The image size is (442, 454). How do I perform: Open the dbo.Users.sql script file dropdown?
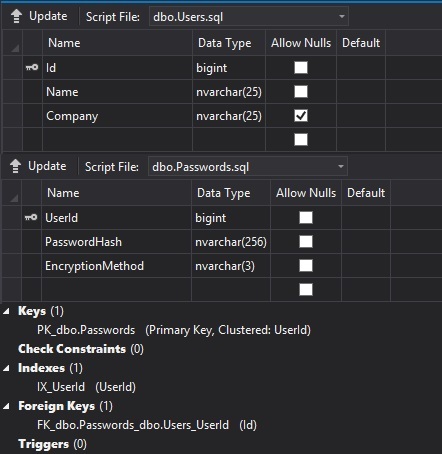tap(342, 16)
